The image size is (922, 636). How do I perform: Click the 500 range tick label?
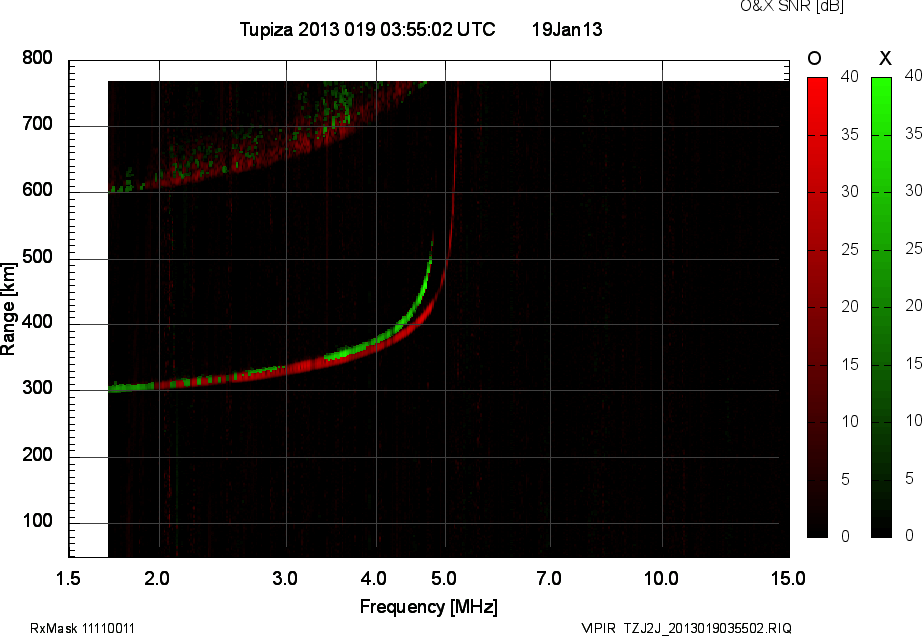coord(37,256)
